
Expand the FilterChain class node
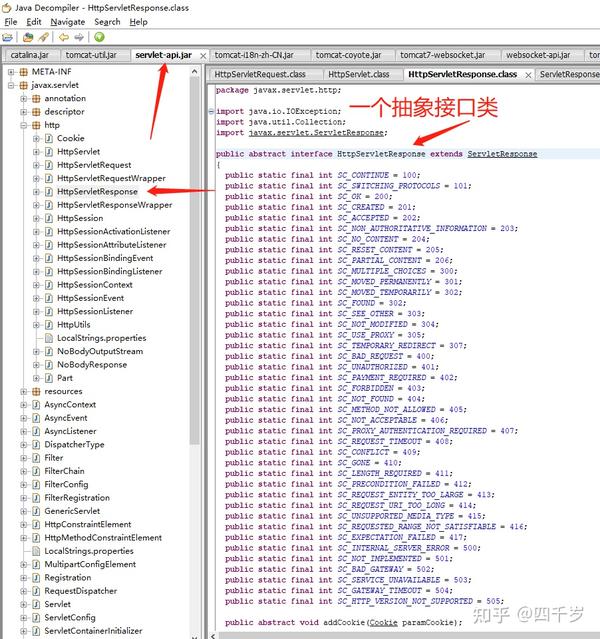click(x=24, y=472)
